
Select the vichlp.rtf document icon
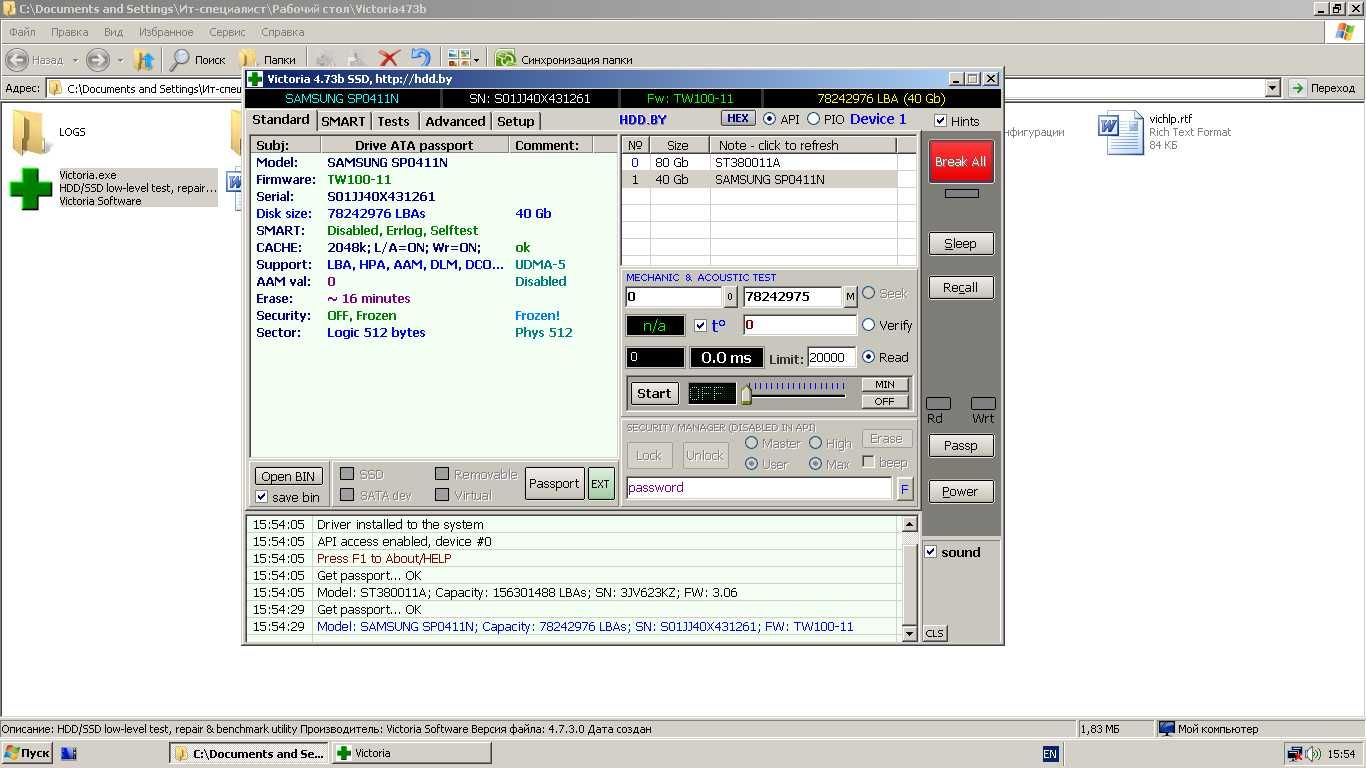1120,133
